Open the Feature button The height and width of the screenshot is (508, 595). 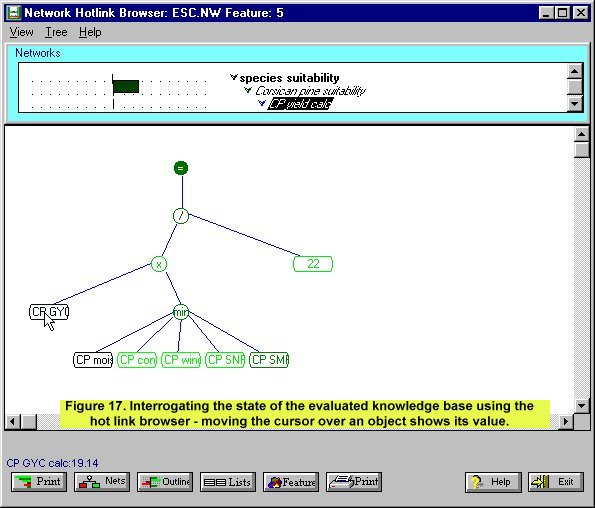pos(291,482)
